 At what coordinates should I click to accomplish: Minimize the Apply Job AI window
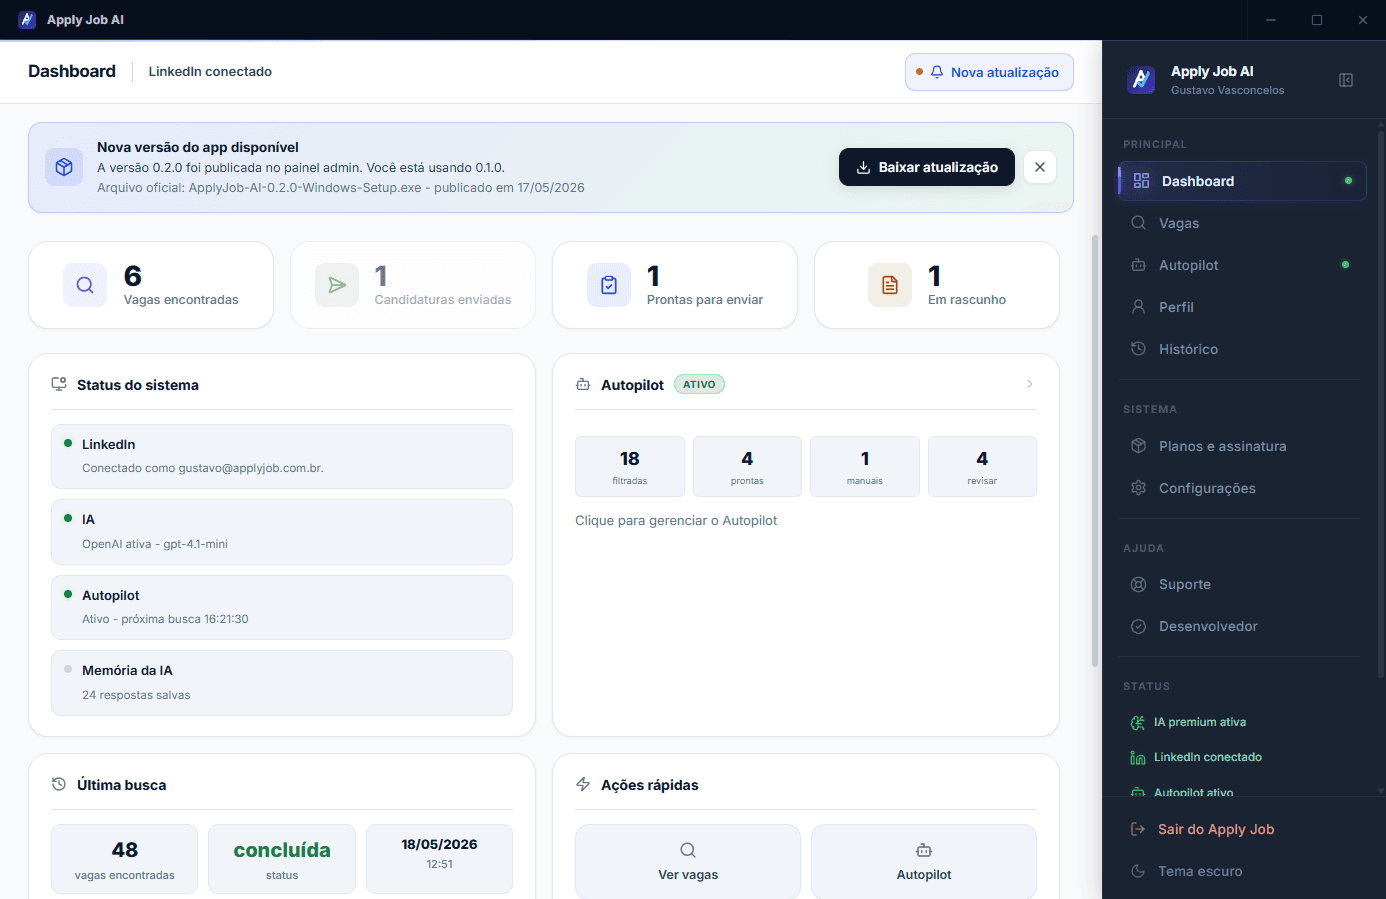[x=1271, y=20]
